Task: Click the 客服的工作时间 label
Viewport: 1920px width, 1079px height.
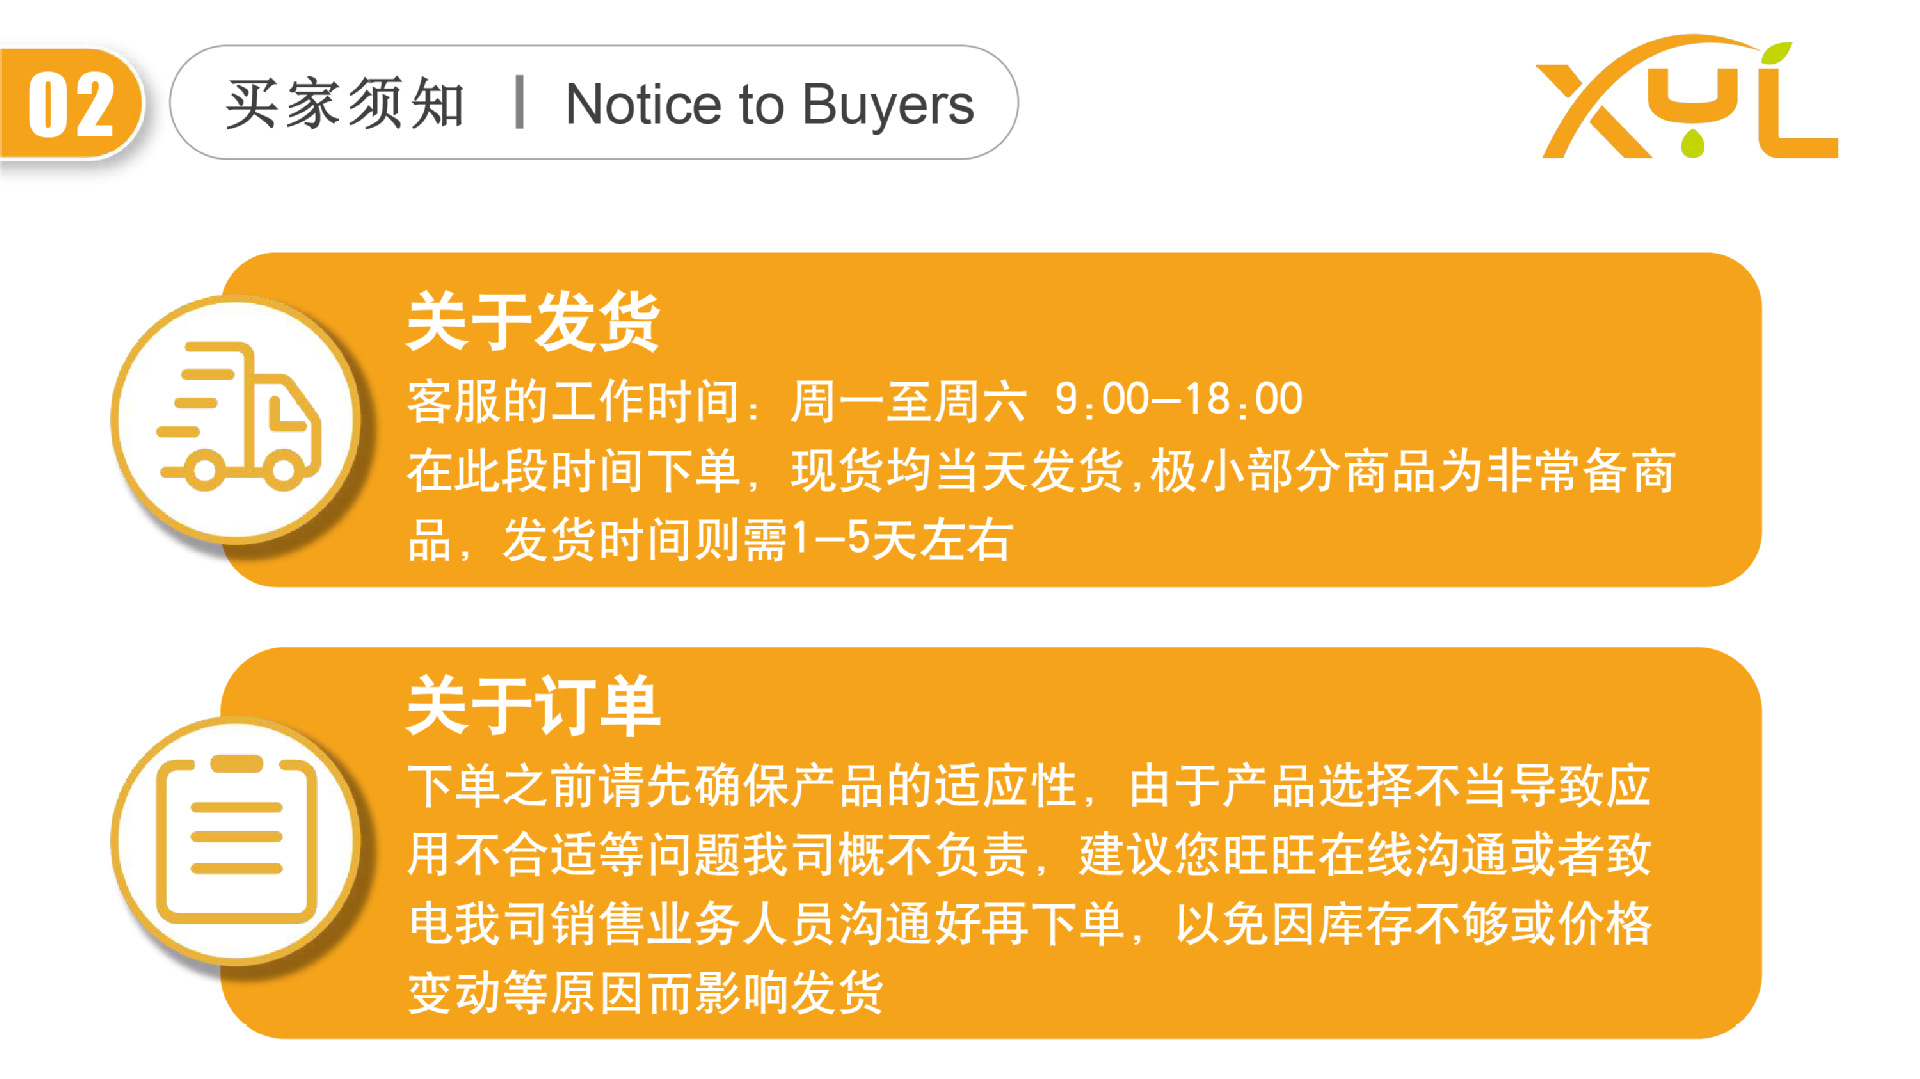Action: click(573, 402)
